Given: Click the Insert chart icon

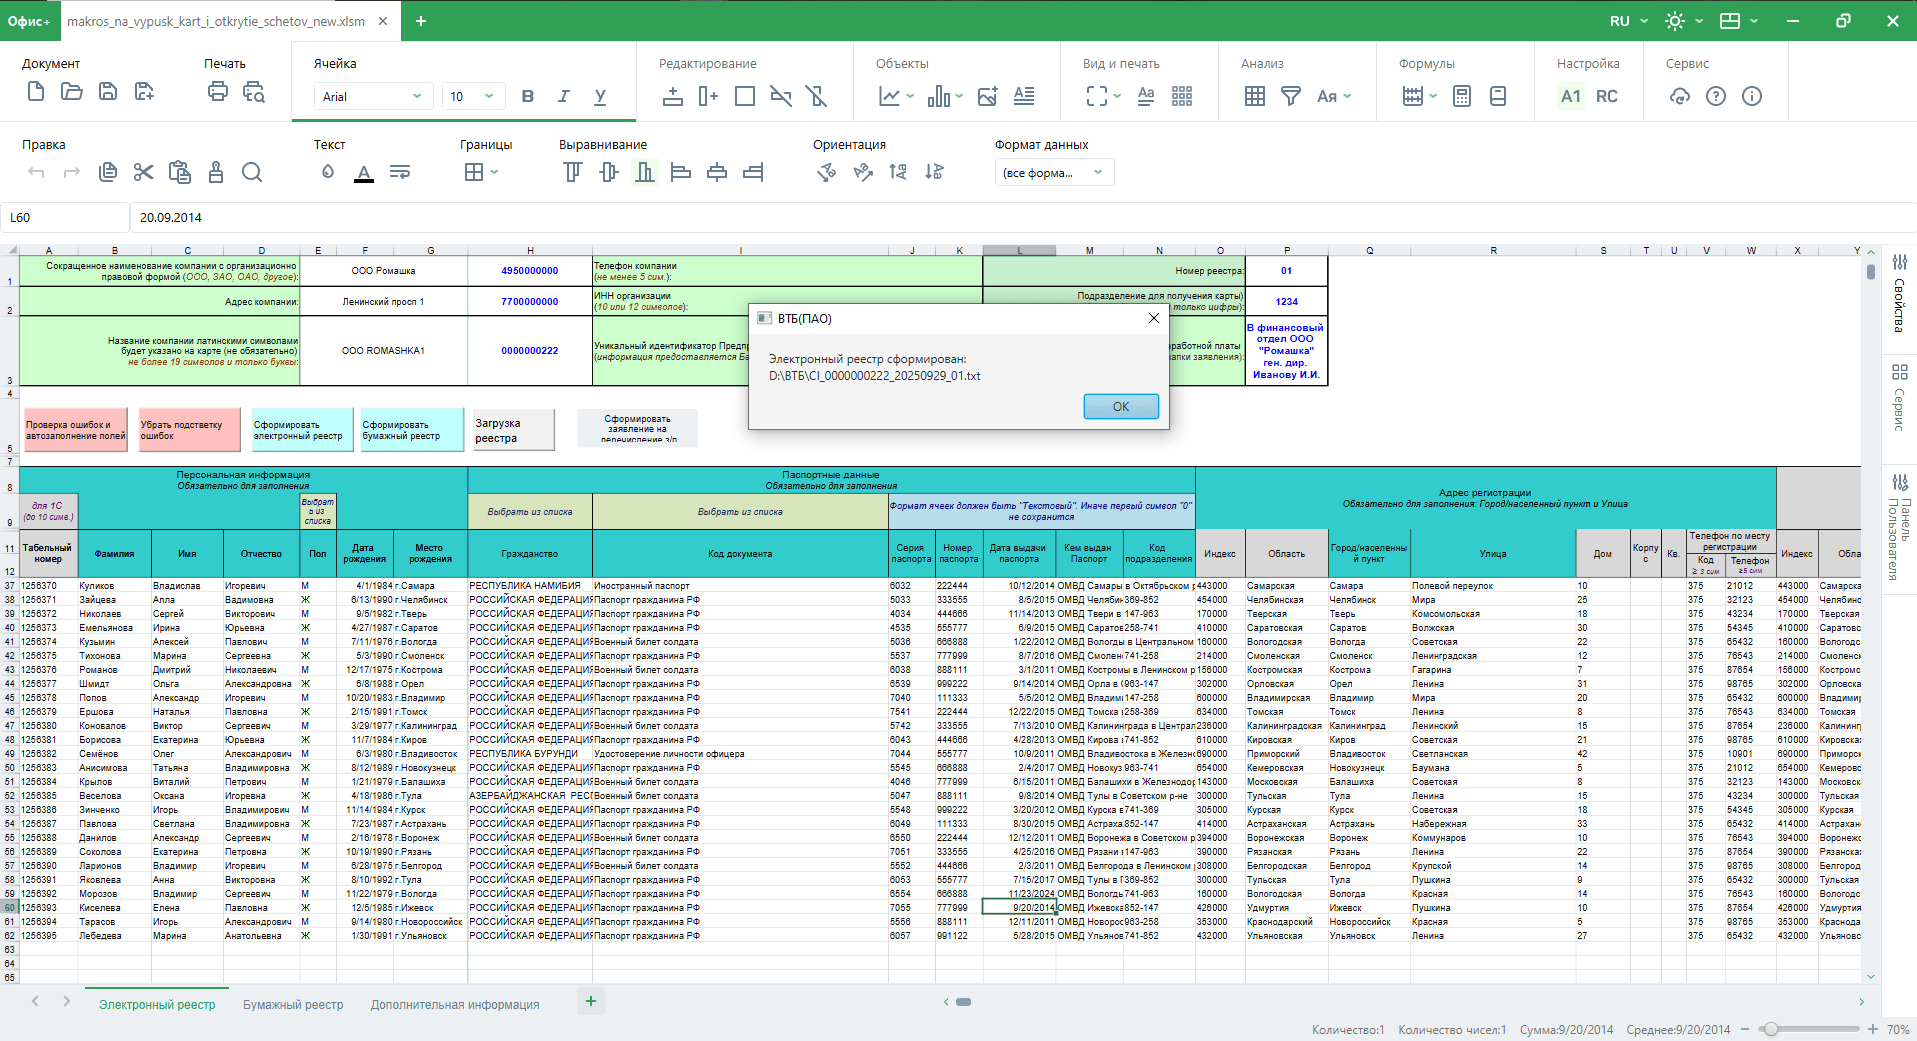Looking at the screenshot, I should click(889, 96).
